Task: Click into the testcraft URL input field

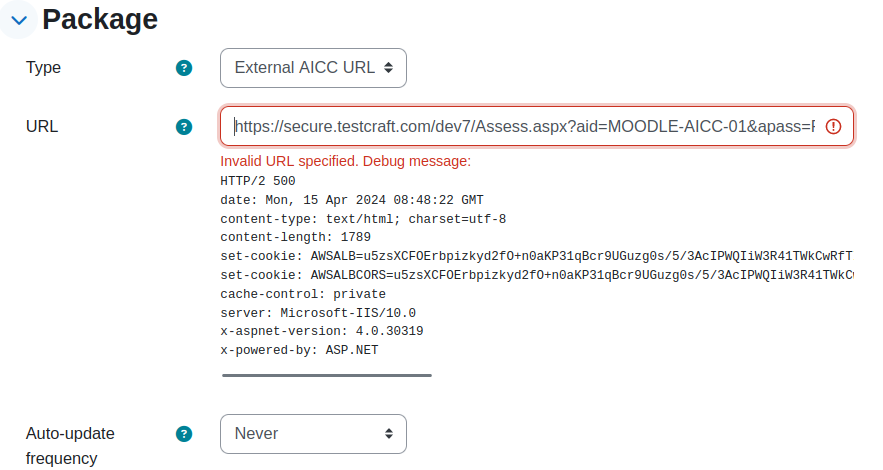Action: (537, 127)
